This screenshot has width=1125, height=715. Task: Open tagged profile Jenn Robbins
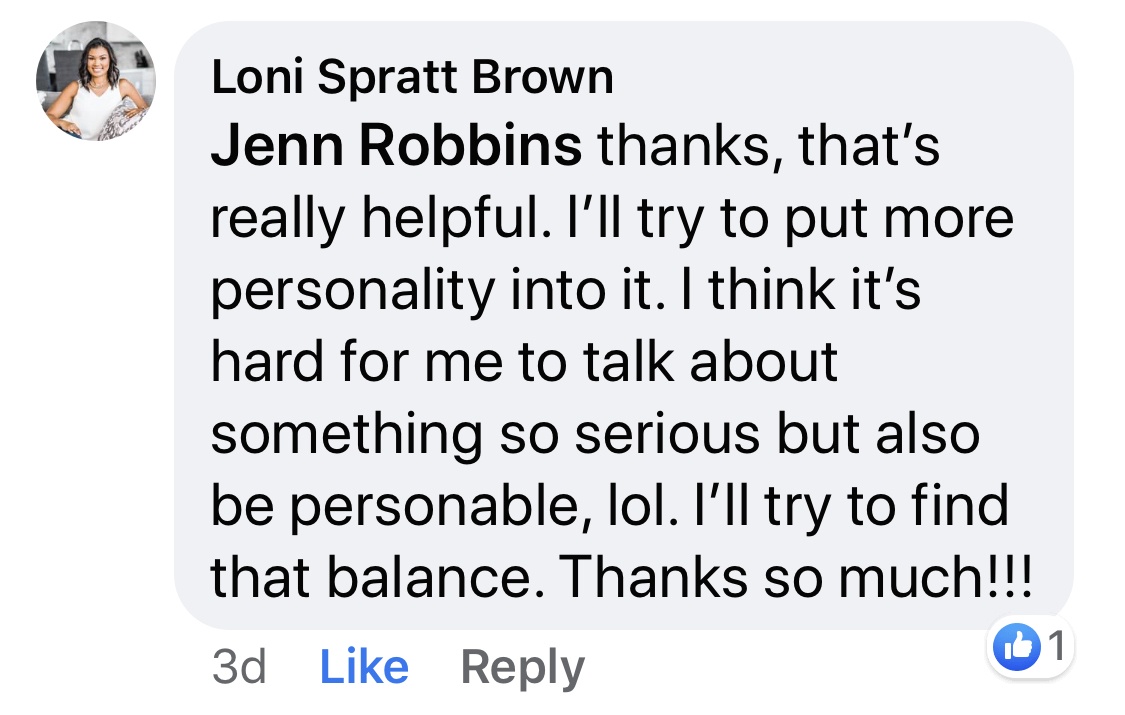[396, 146]
